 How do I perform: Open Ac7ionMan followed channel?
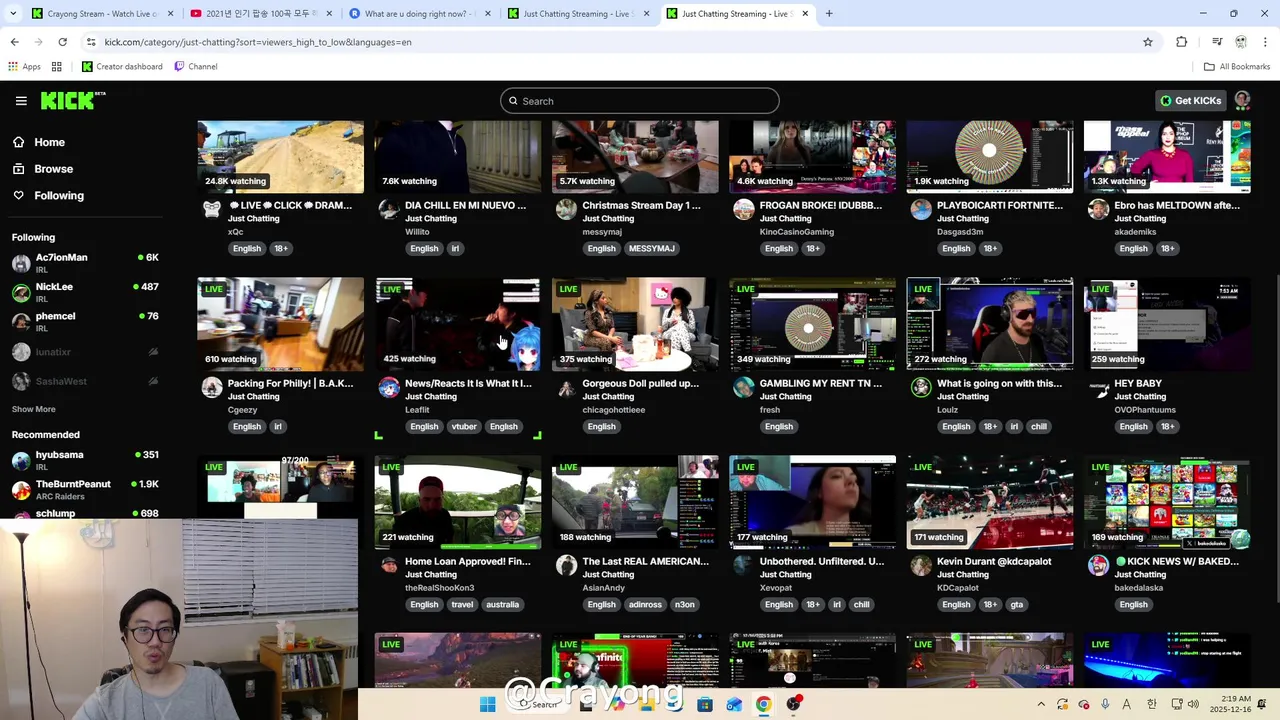(x=85, y=264)
